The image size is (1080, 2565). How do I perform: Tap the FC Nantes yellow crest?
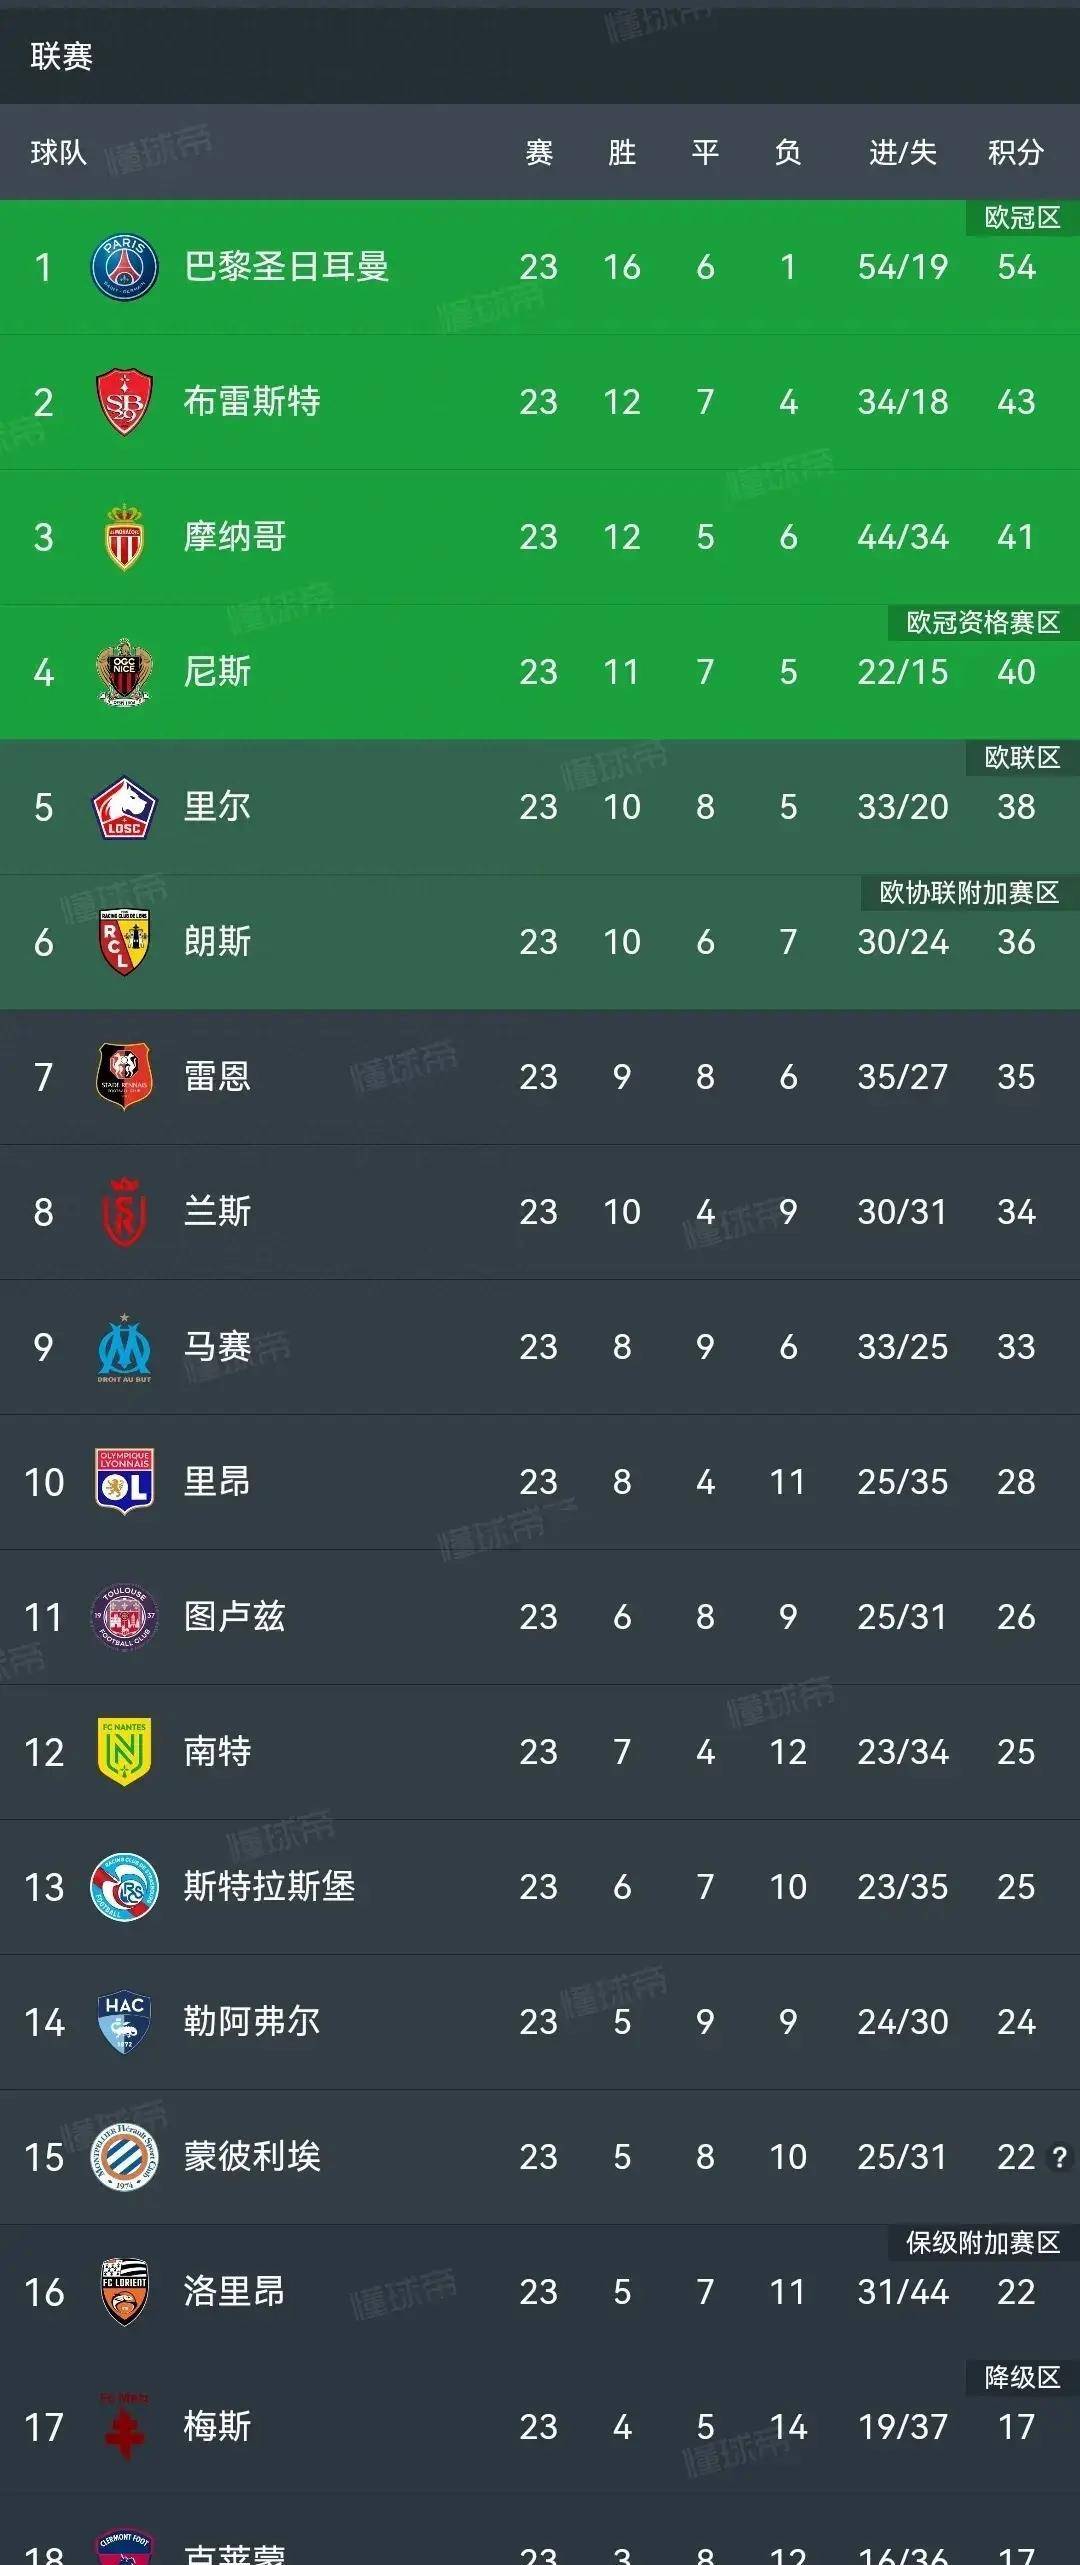click(x=124, y=1752)
